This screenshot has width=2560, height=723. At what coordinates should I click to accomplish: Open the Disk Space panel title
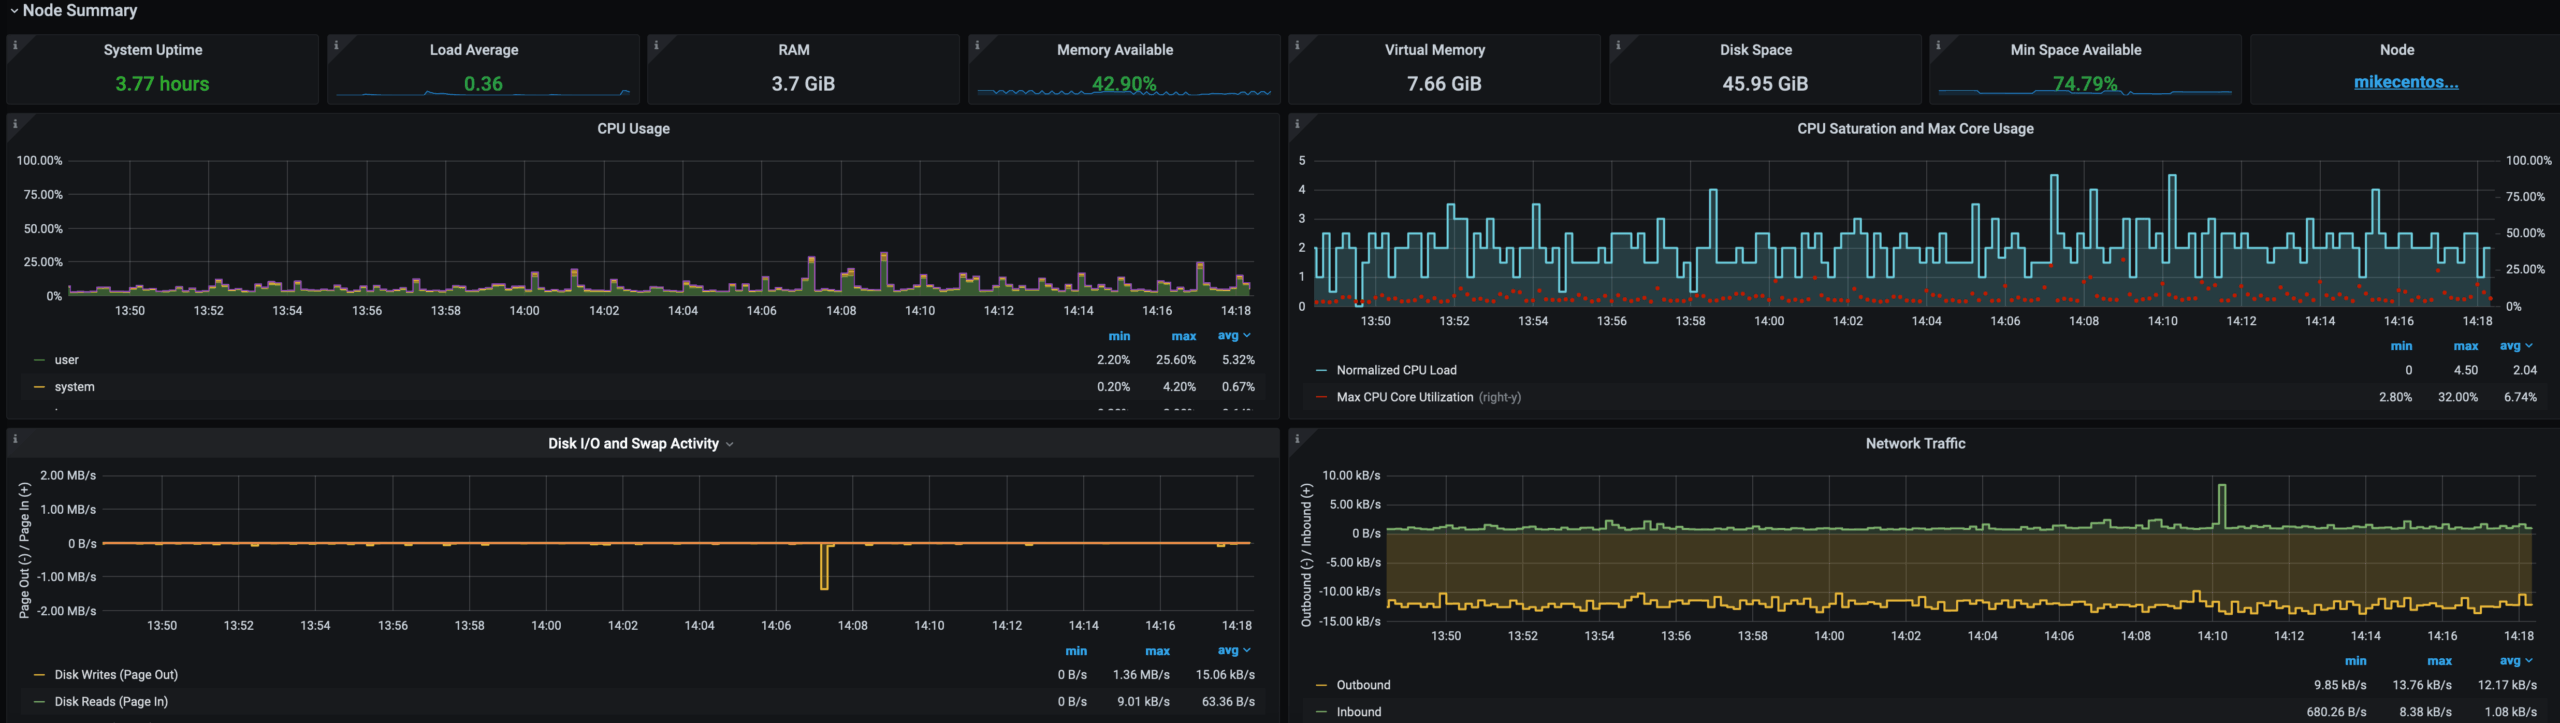[x=1756, y=50]
